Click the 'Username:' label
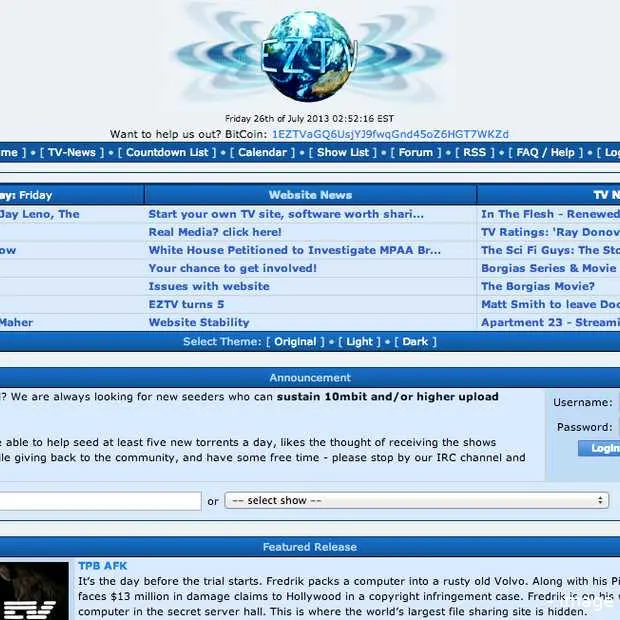 pyautogui.click(x=583, y=403)
